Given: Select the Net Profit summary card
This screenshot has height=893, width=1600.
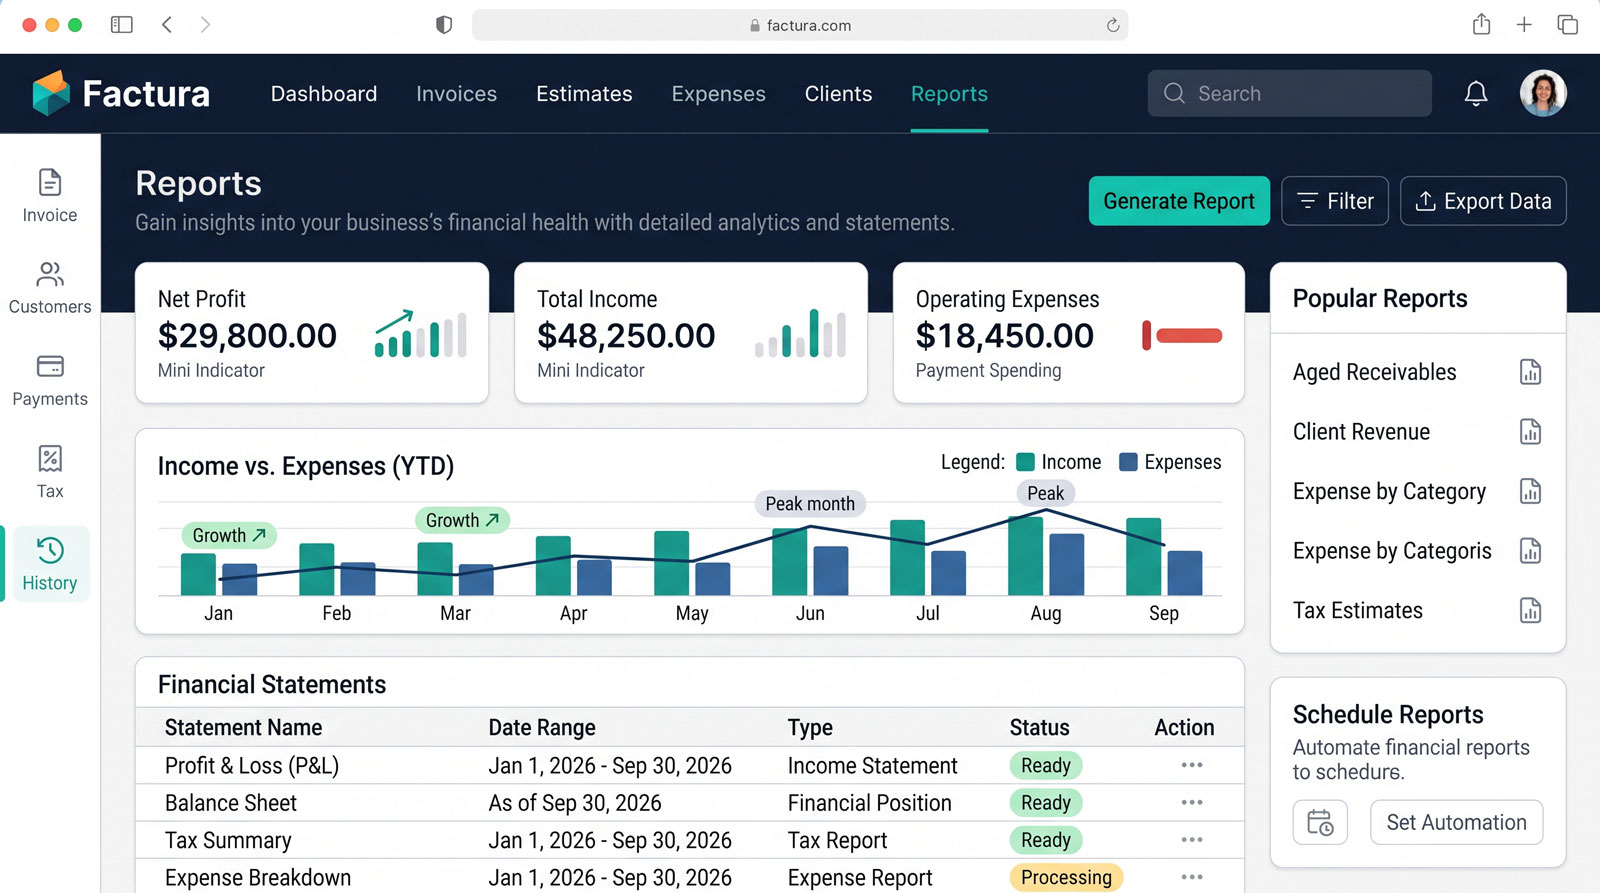Looking at the screenshot, I should pos(312,333).
